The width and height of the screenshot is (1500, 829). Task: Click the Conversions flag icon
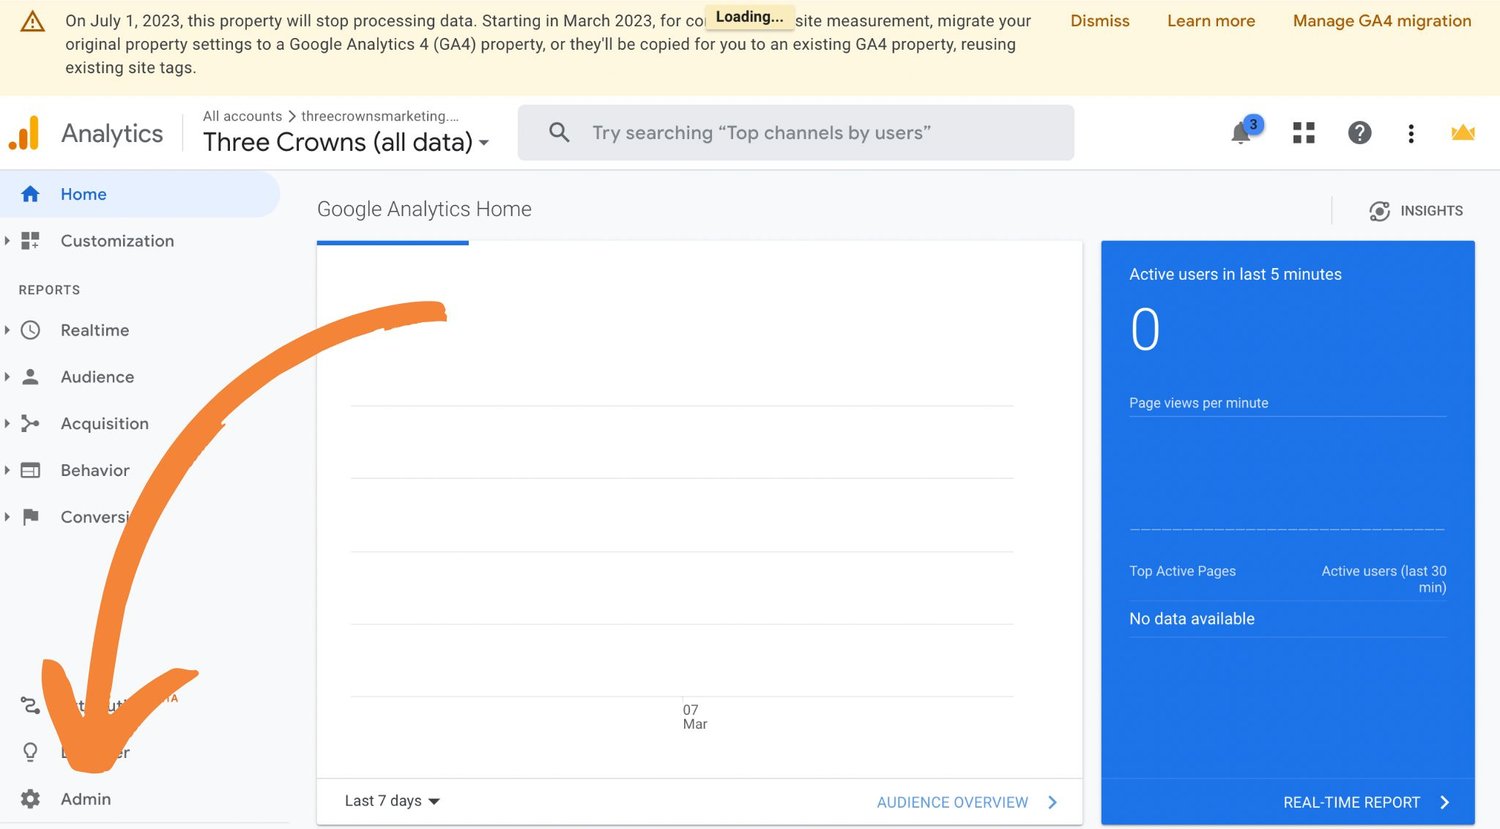tap(31, 516)
